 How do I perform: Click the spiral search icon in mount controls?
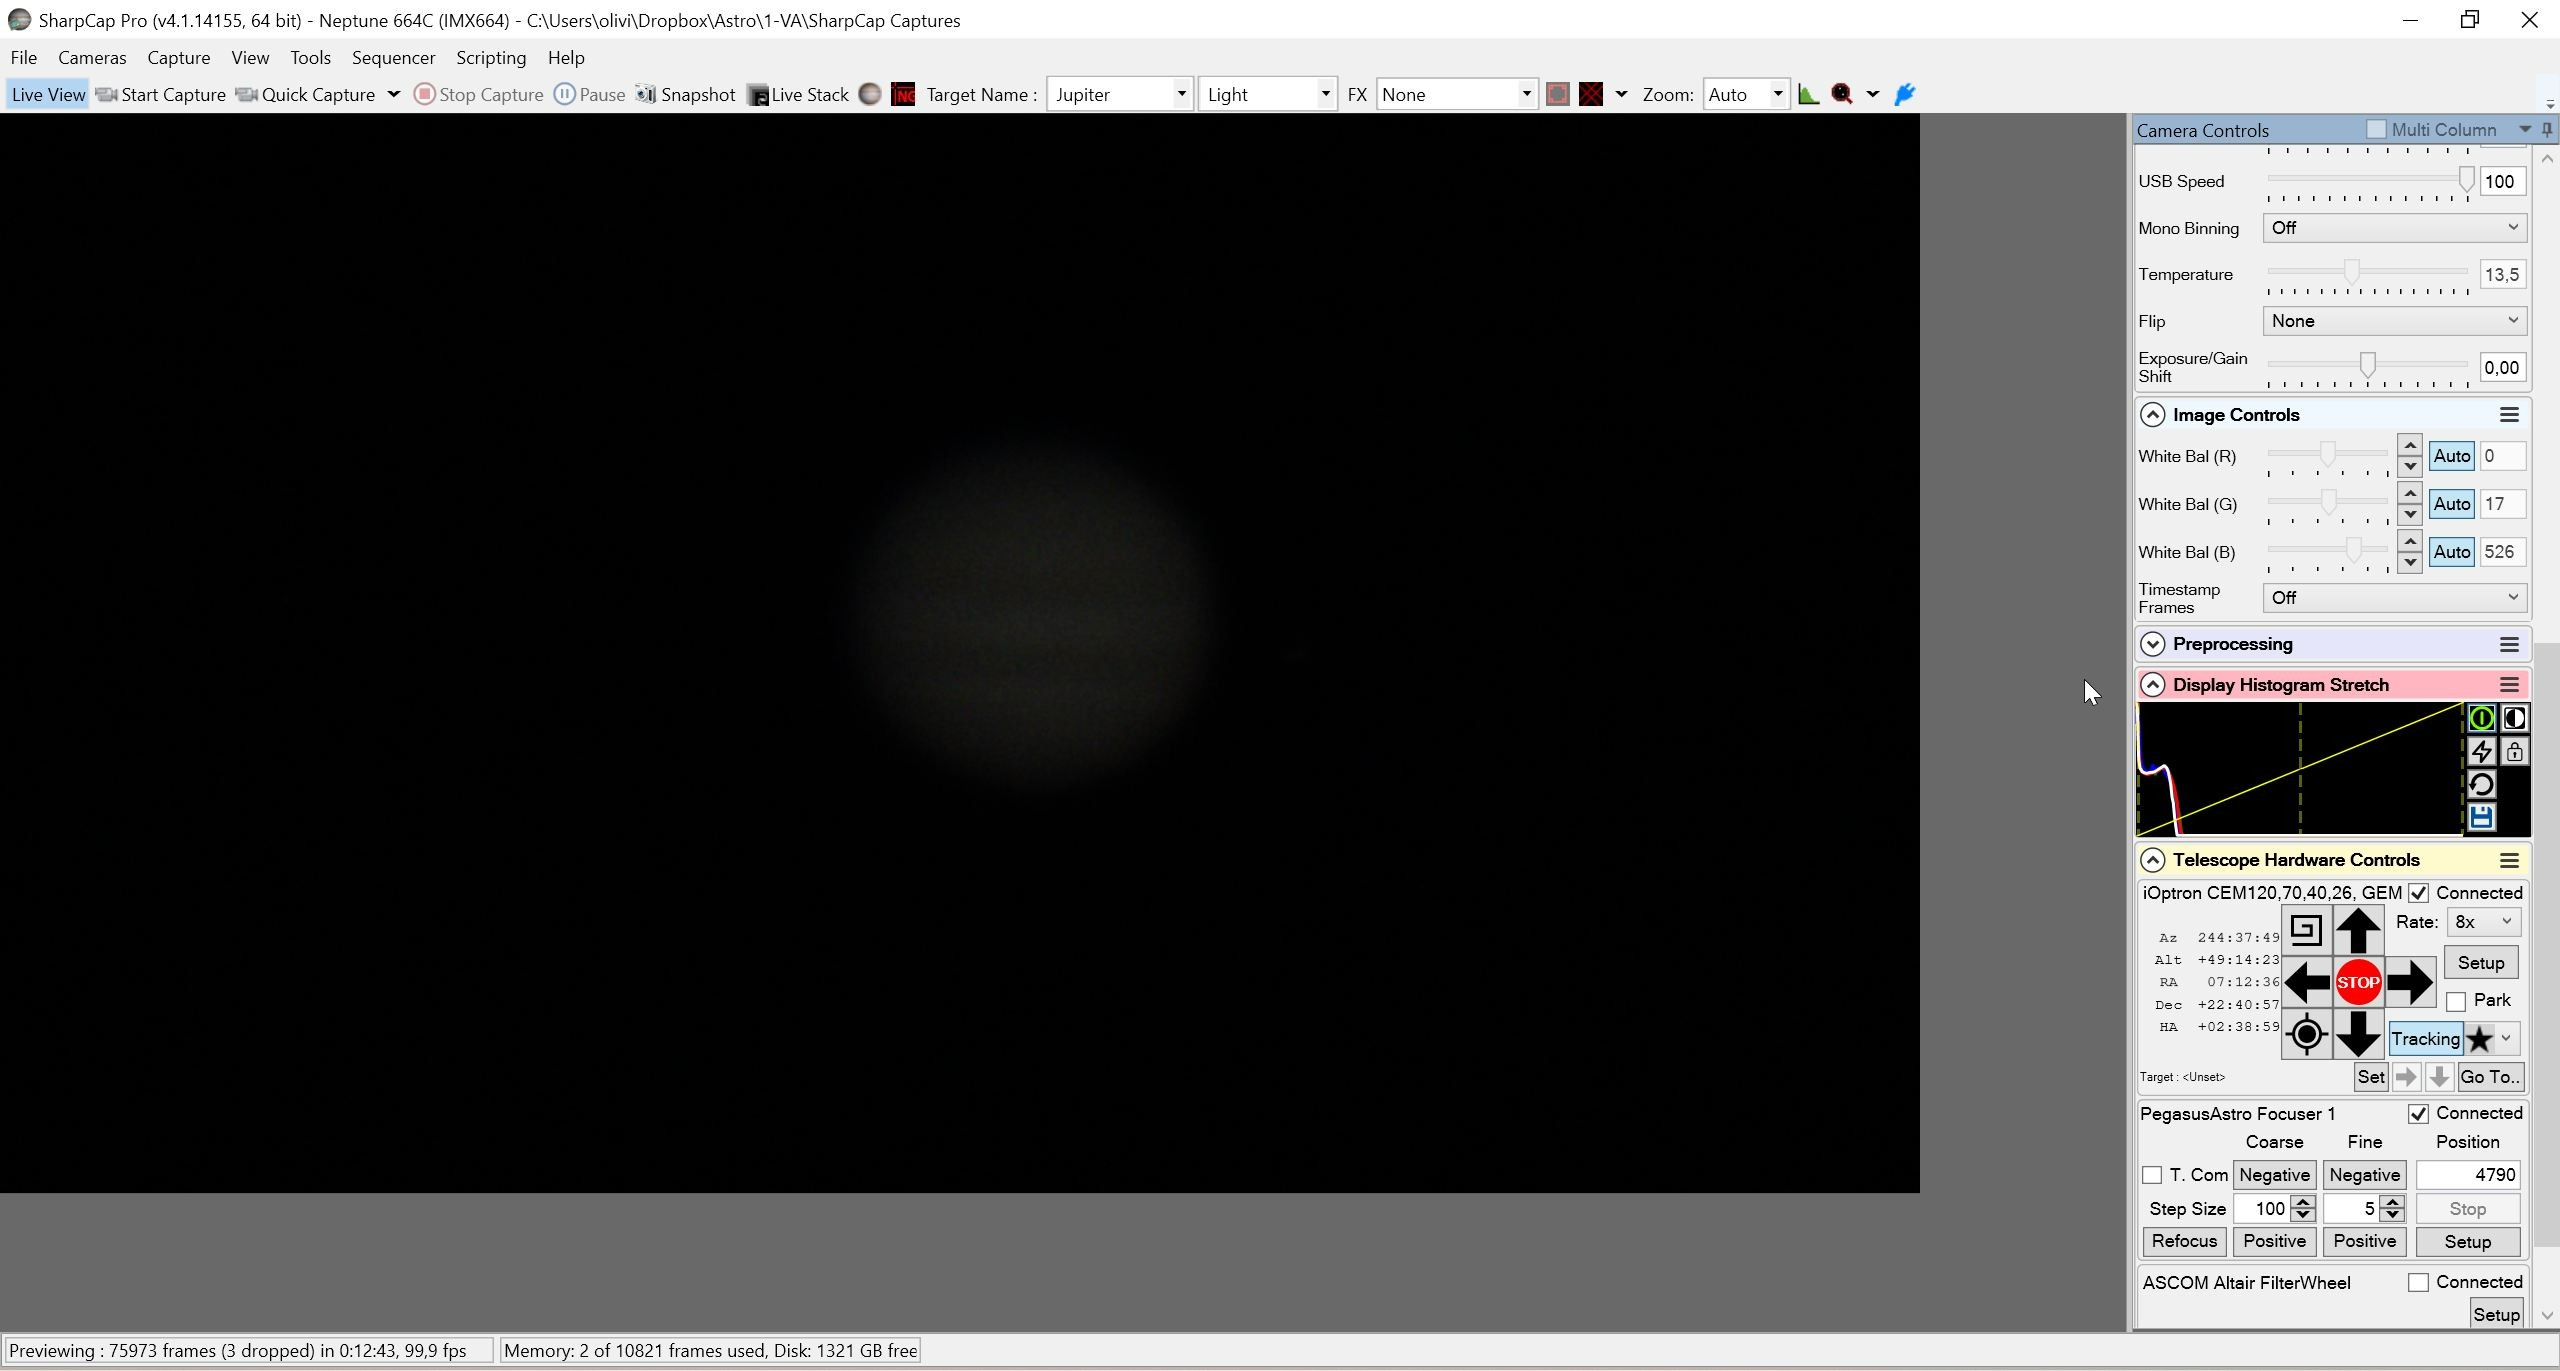(x=2306, y=930)
